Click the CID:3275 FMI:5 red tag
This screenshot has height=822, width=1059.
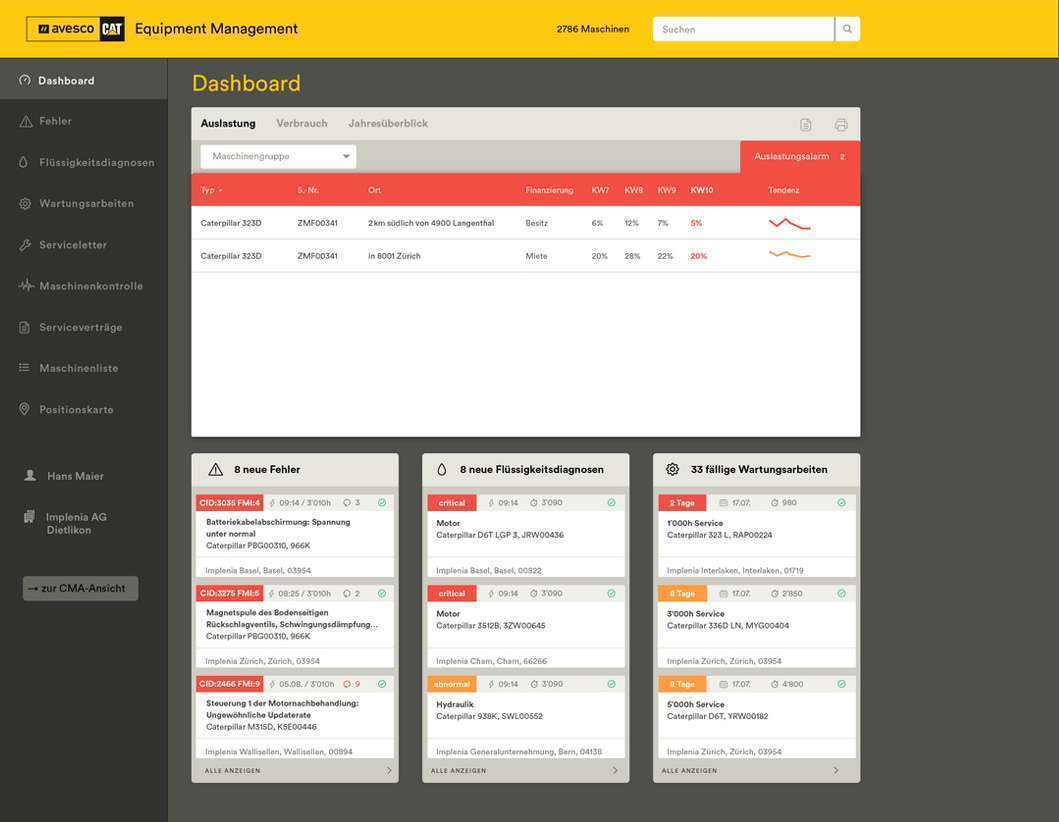(230, 593)
